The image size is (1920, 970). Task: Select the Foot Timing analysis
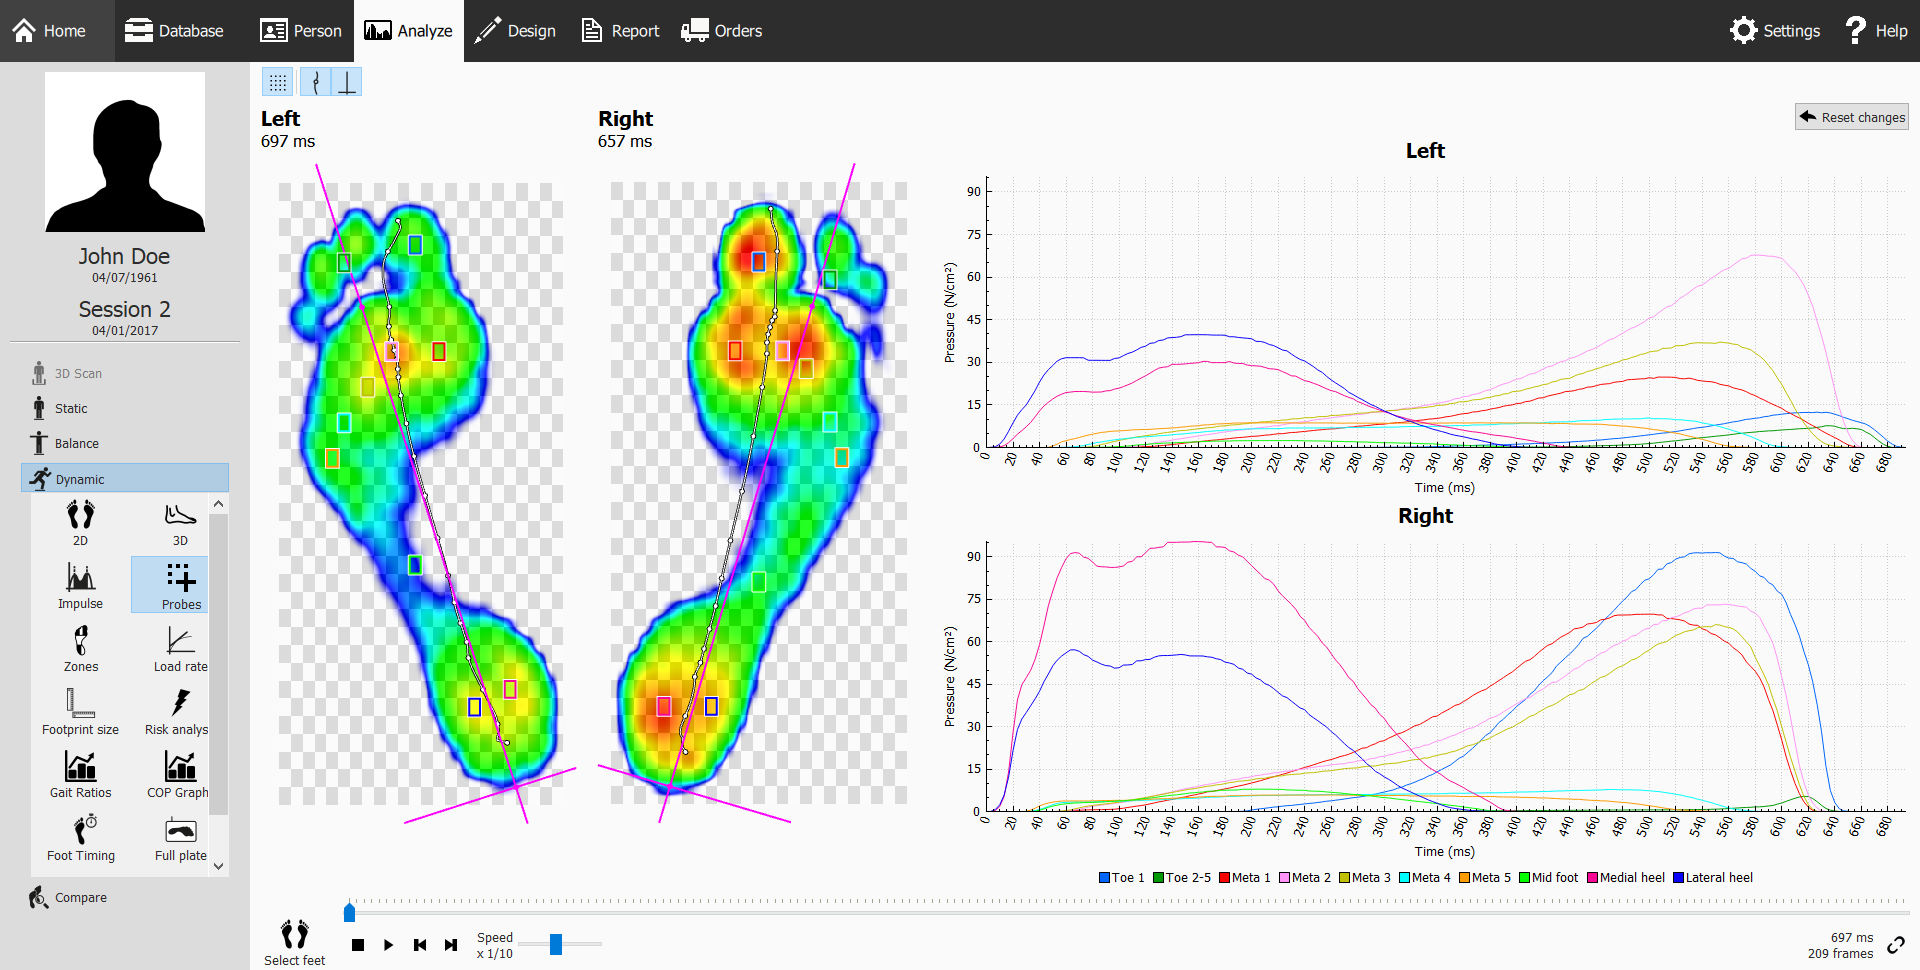pos(80,838)
